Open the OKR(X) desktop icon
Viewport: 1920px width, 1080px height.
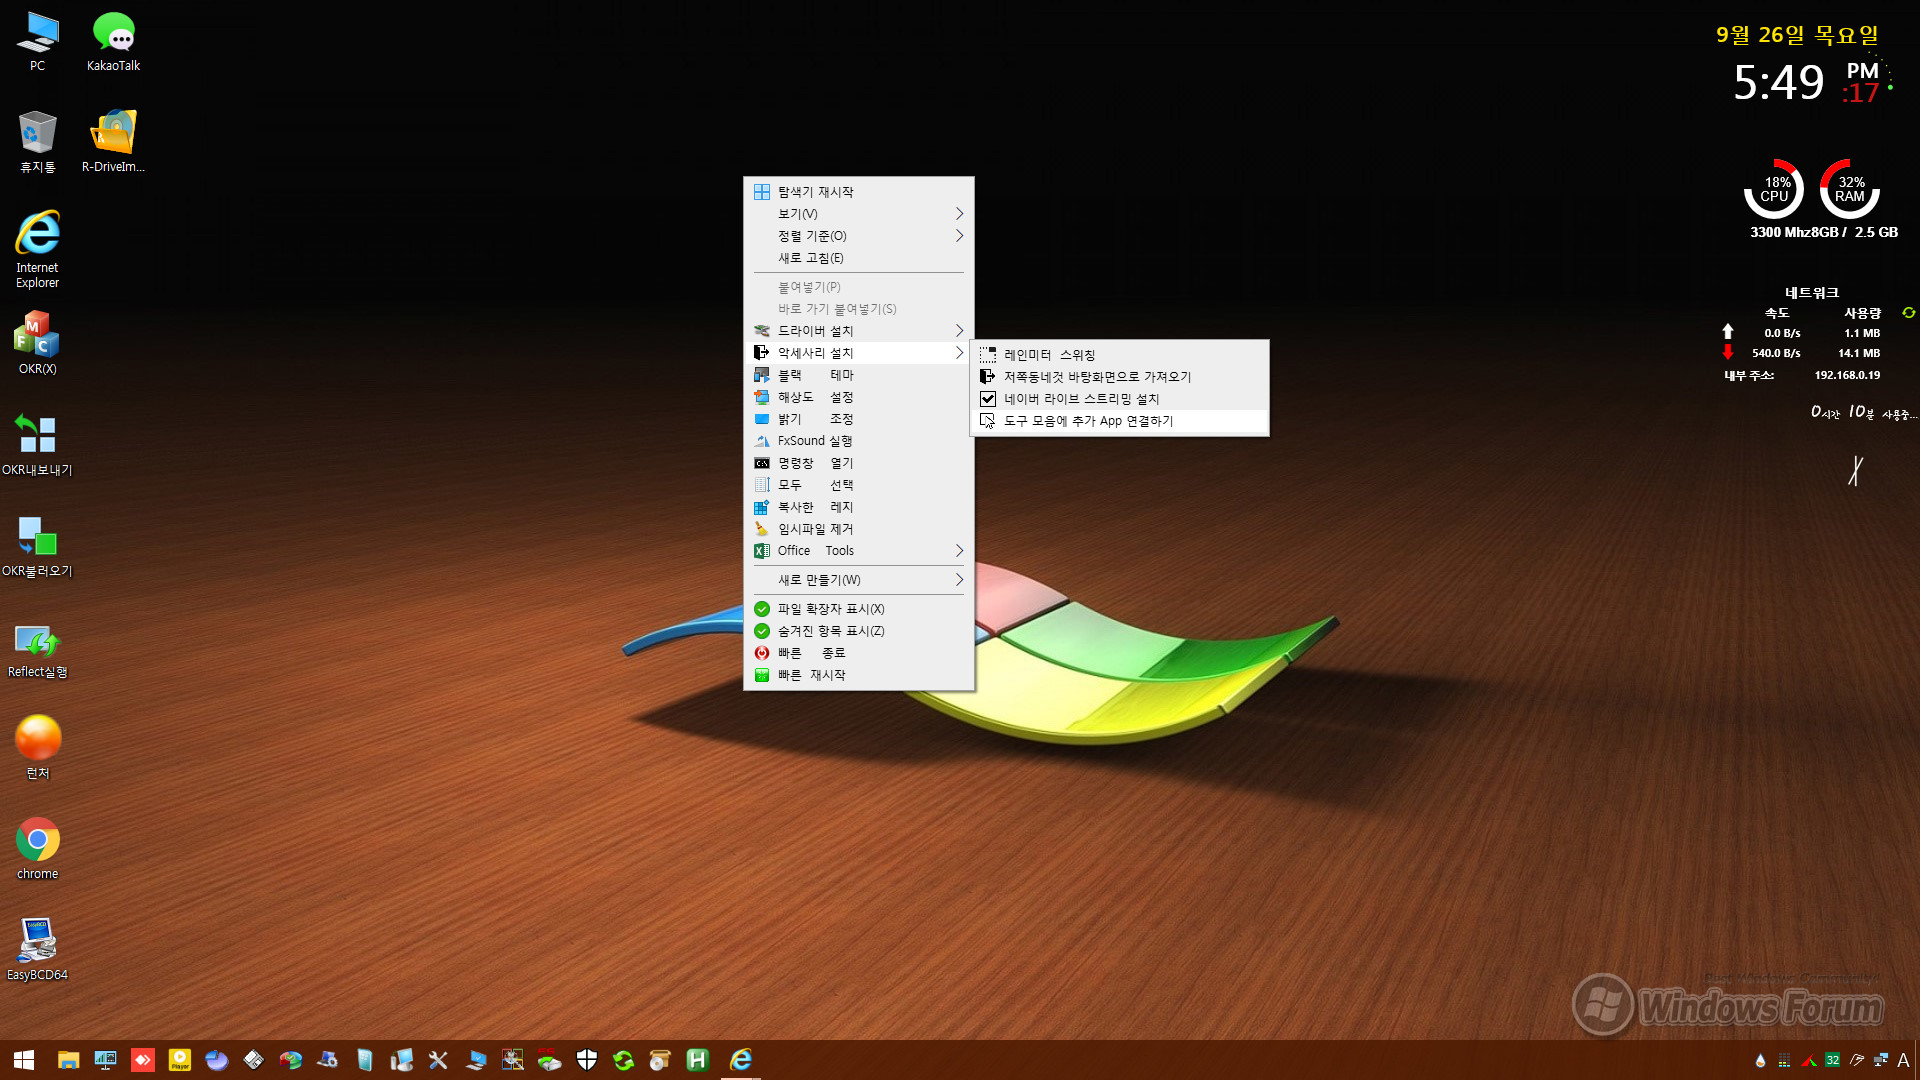click(x=37, y=343)
